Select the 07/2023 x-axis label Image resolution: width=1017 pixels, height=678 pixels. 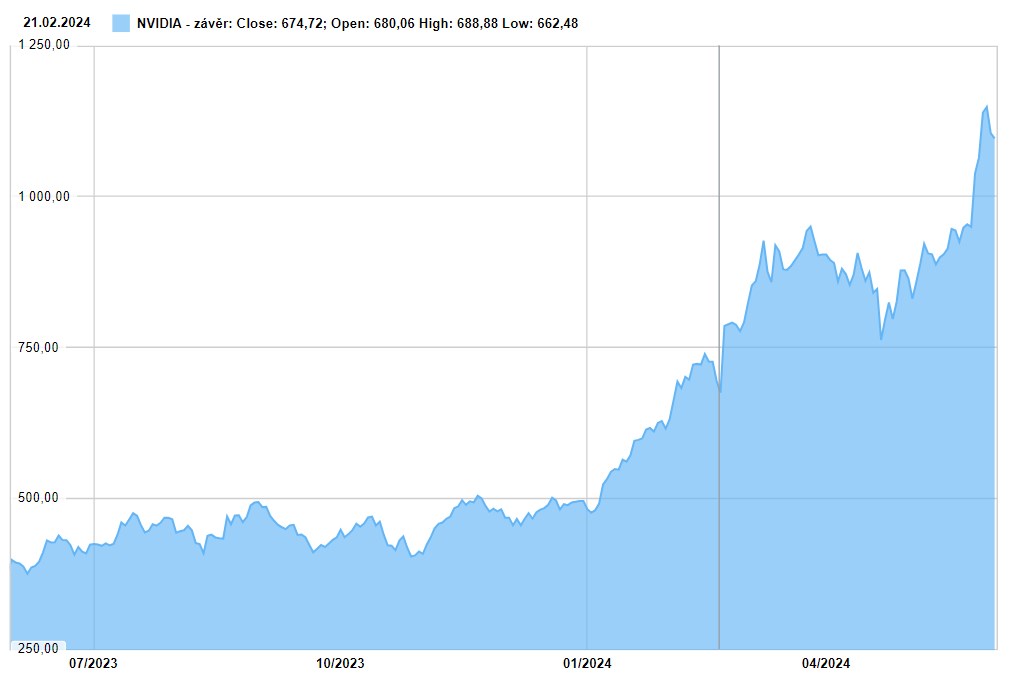click(93, 662)
